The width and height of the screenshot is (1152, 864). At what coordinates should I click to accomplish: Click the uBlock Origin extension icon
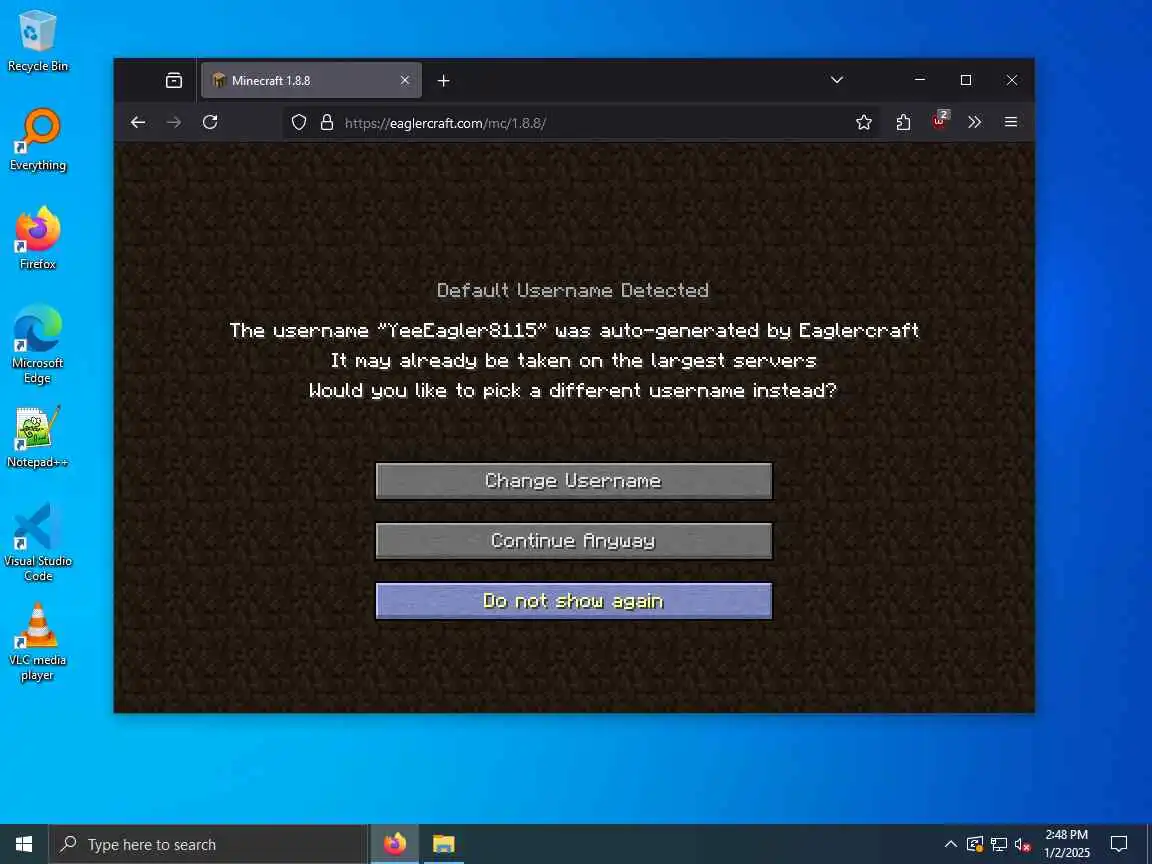[940, 121]
